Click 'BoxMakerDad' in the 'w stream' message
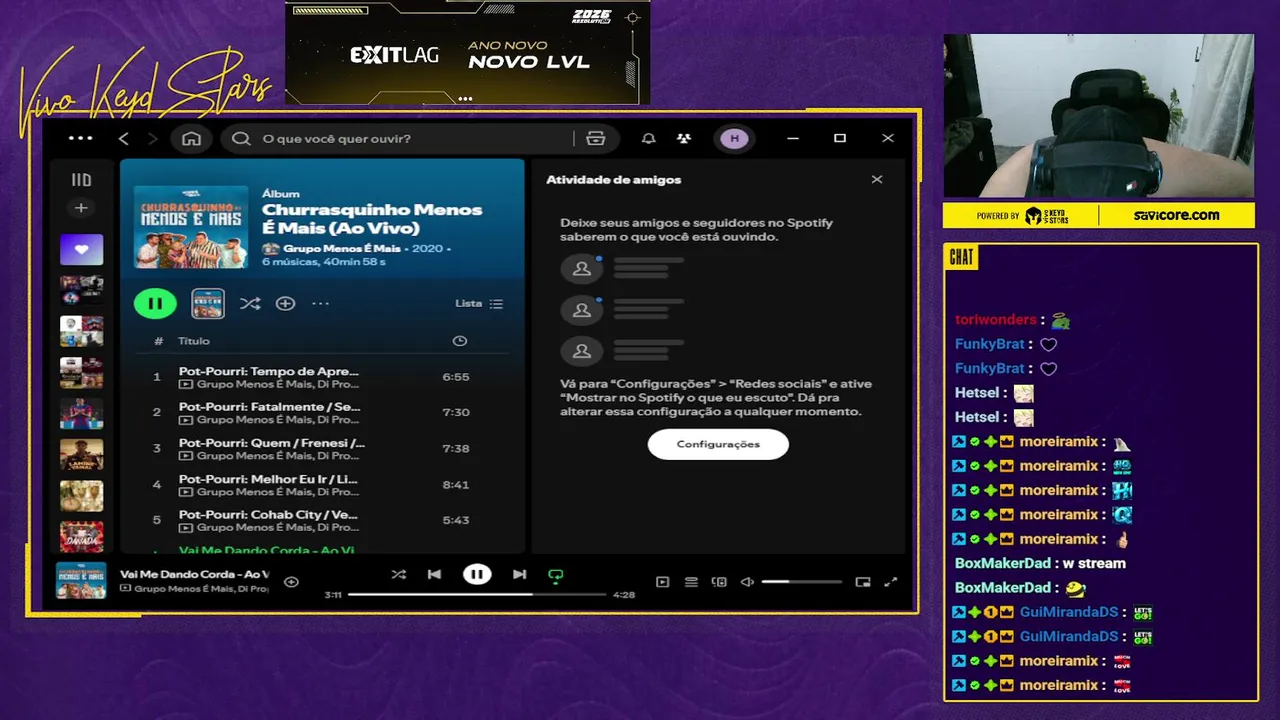This screenshot has width=1280, height=720. pyautogui.click(x=1003, y=563)
